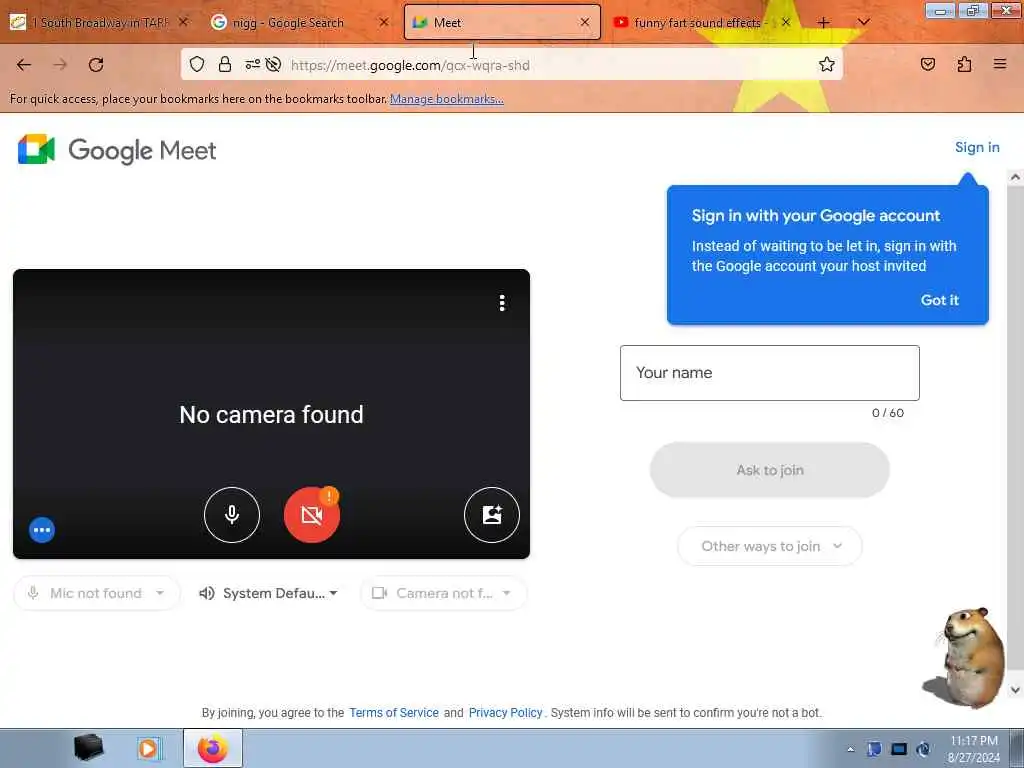Open the Save to Pocket icon
The height and width of the screenshot is (768, 1024).
[927, 64]
